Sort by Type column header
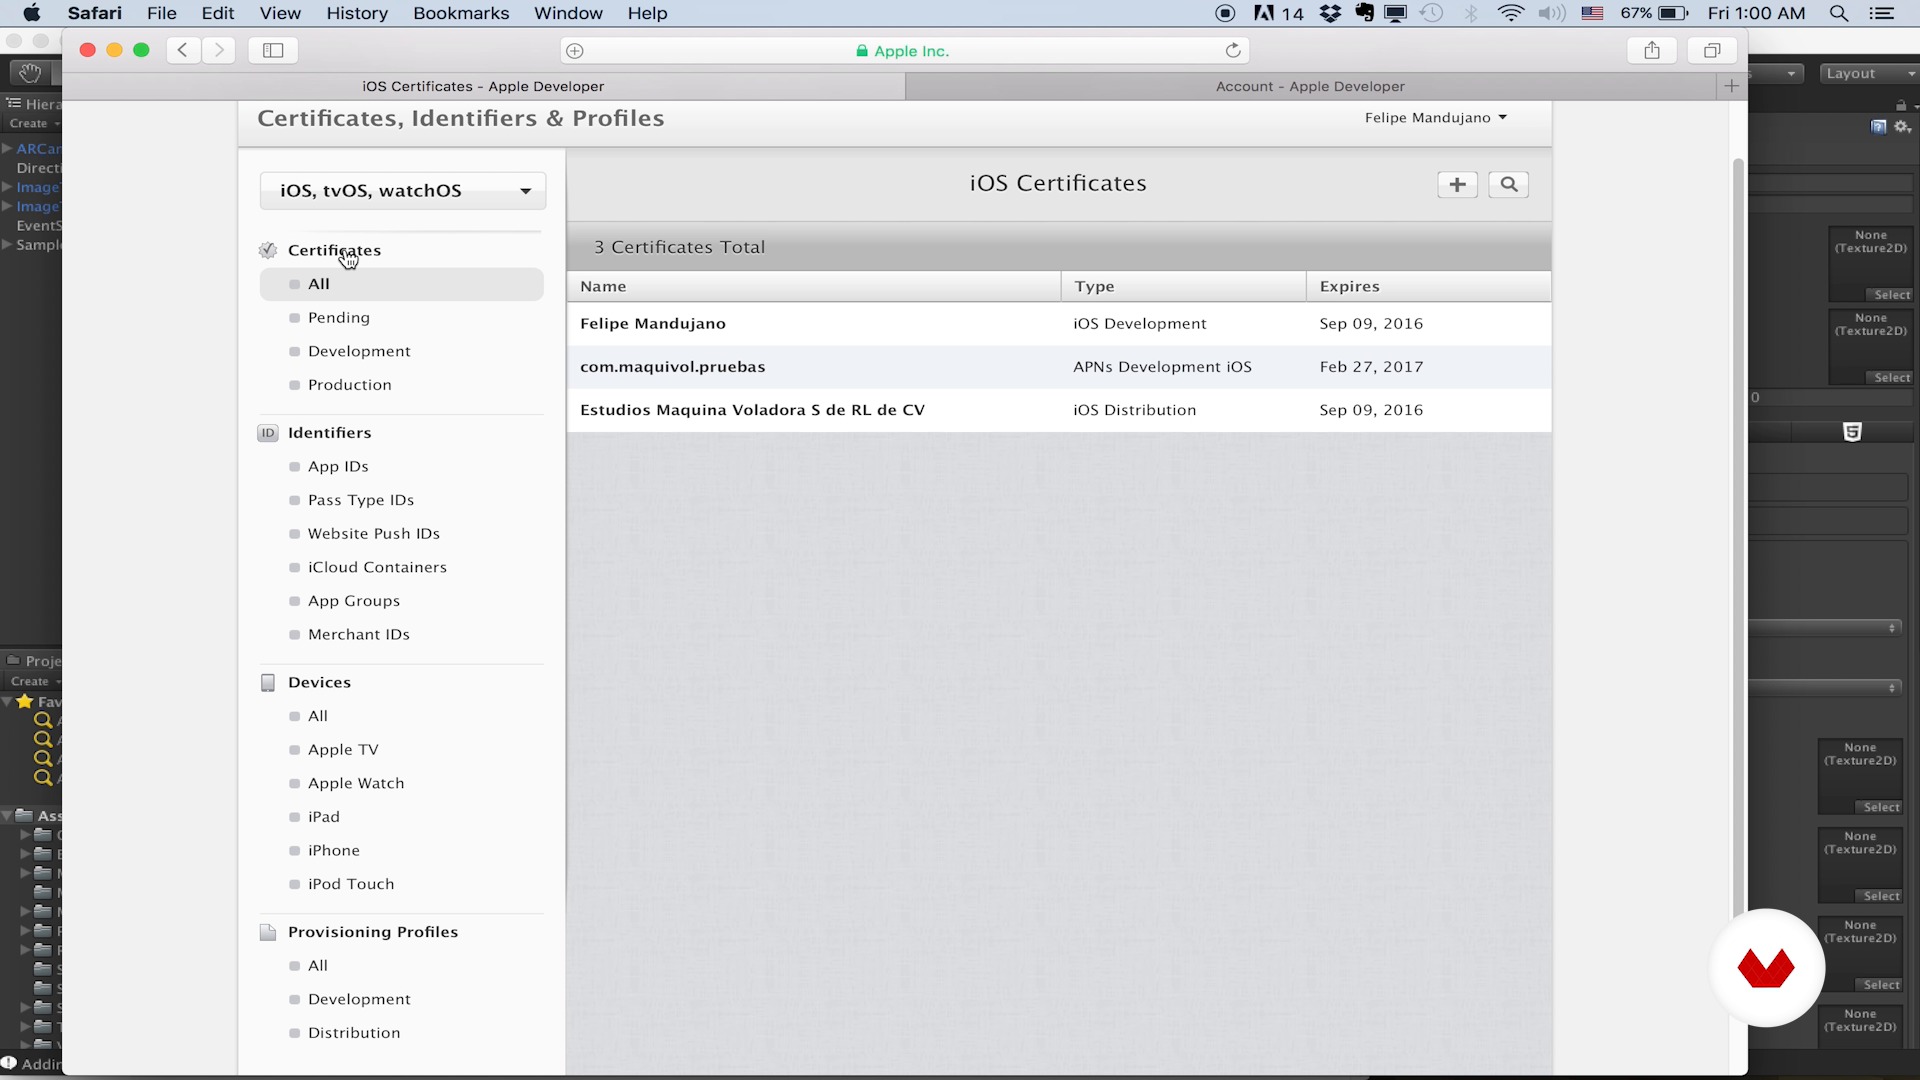The width and height of the screenshot is (1920, 1080). coord(1183,286)
